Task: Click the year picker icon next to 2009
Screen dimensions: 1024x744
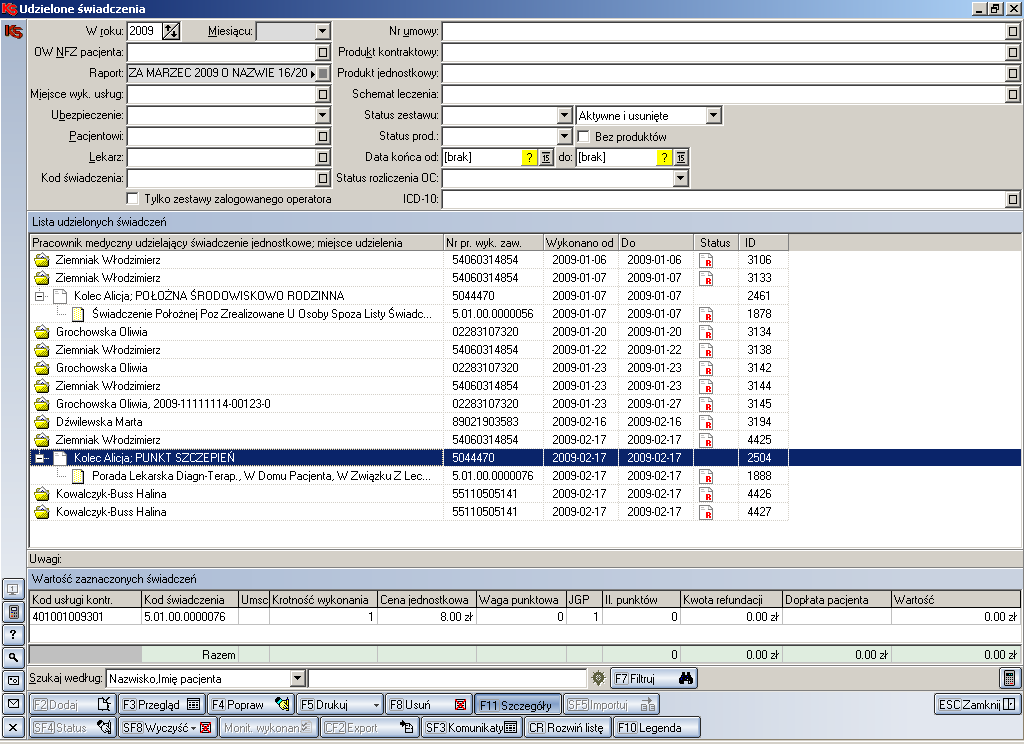Action: [171, 31]
